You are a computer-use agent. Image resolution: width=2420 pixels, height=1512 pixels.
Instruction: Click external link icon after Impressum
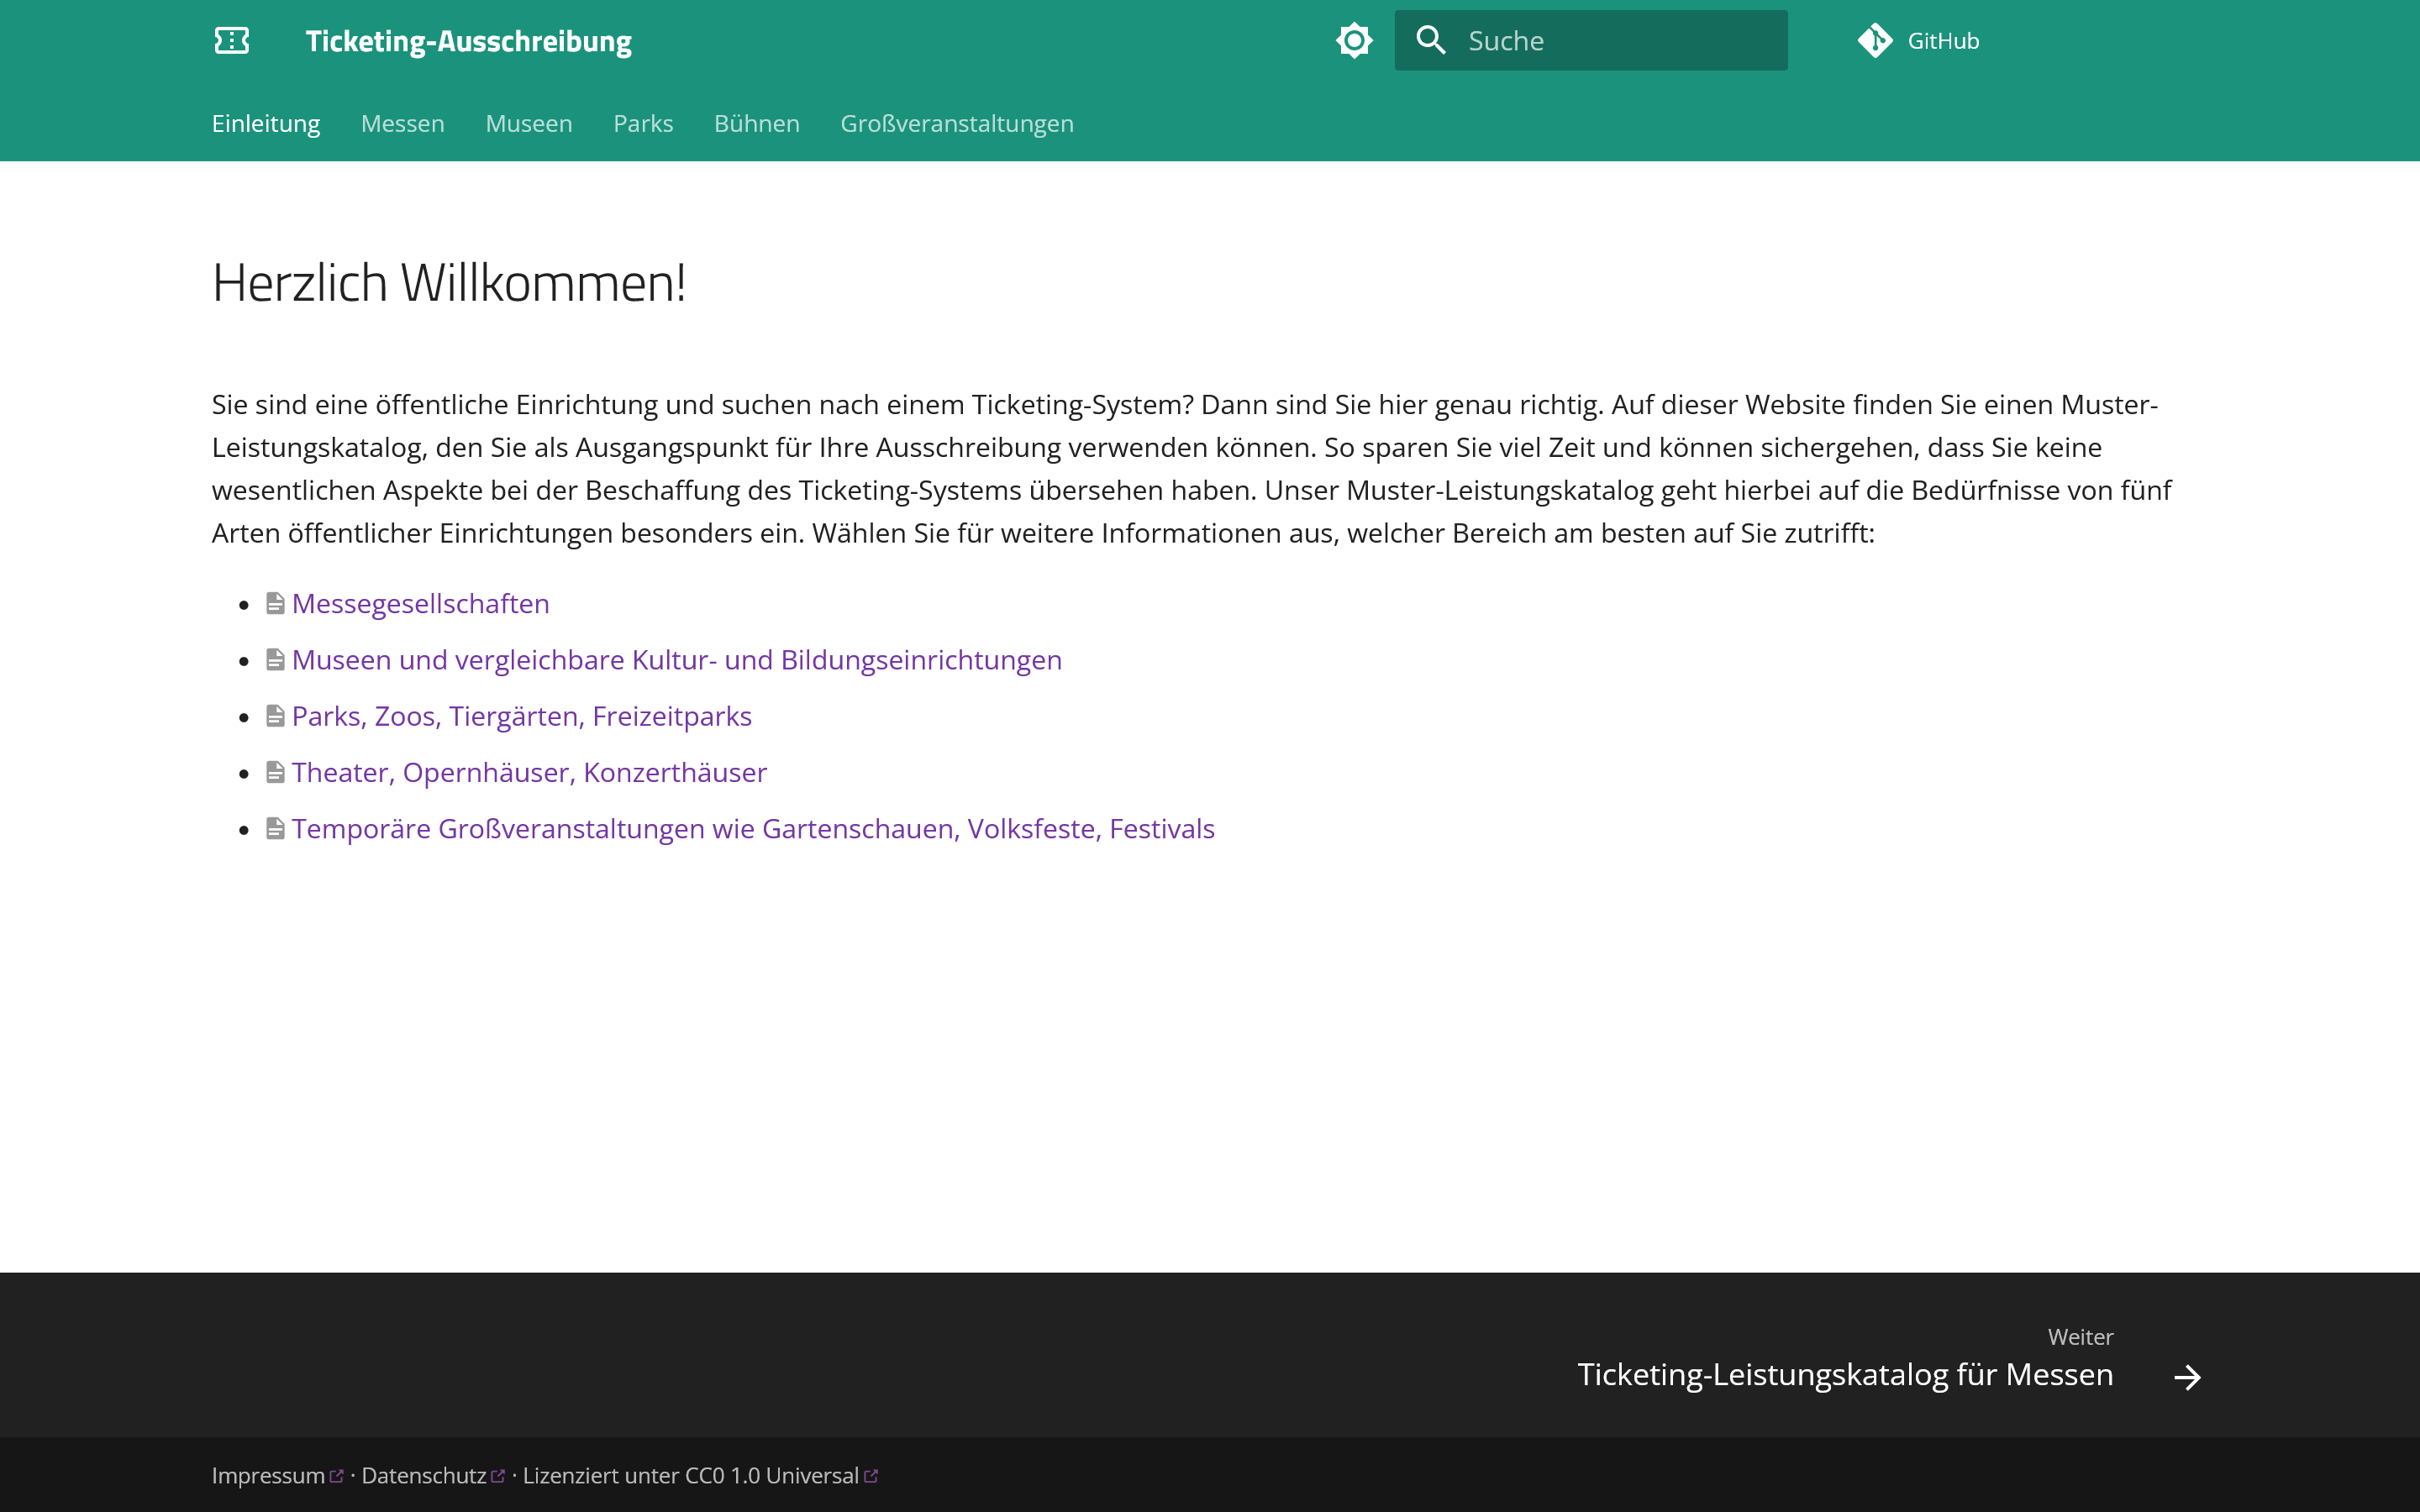pos(337,1476)
